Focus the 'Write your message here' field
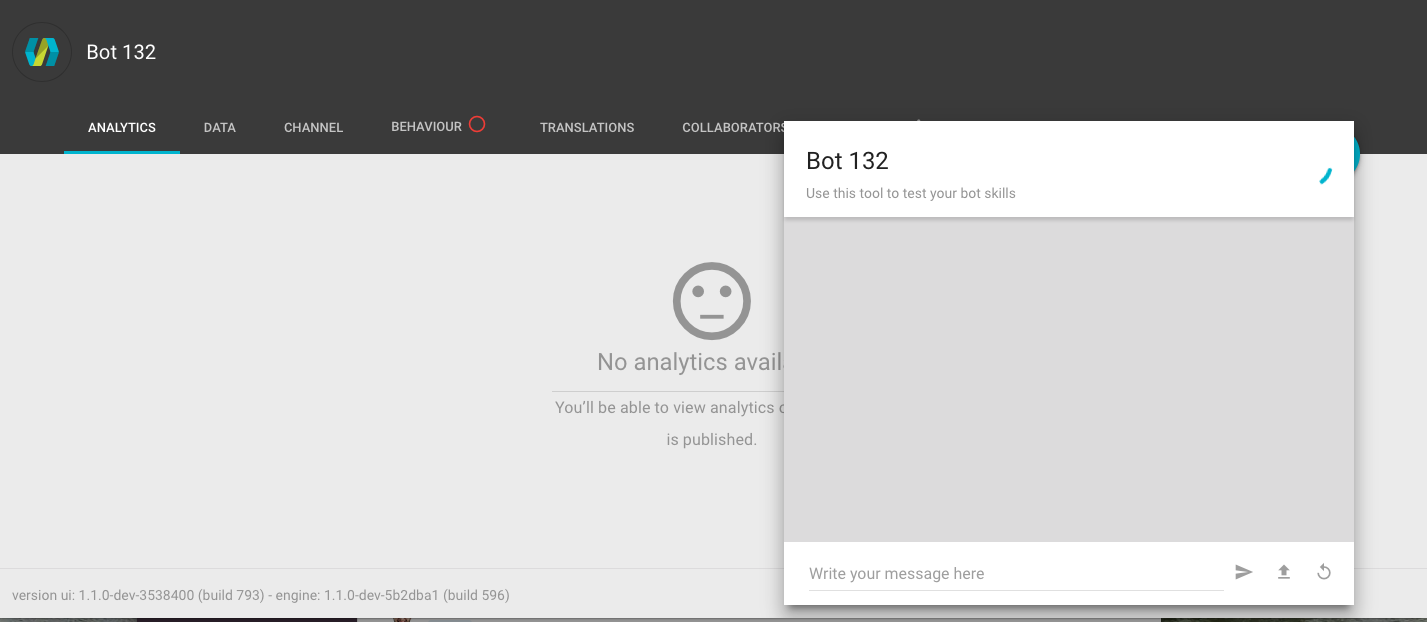 1016,574
